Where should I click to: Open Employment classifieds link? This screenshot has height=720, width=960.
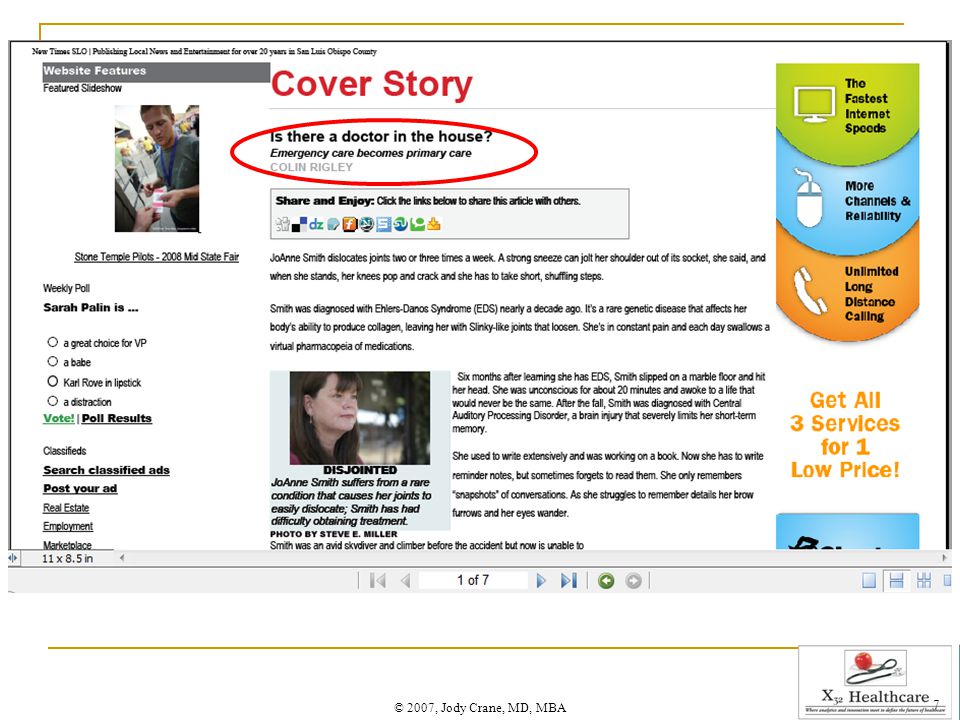click(x=68, y=526)
